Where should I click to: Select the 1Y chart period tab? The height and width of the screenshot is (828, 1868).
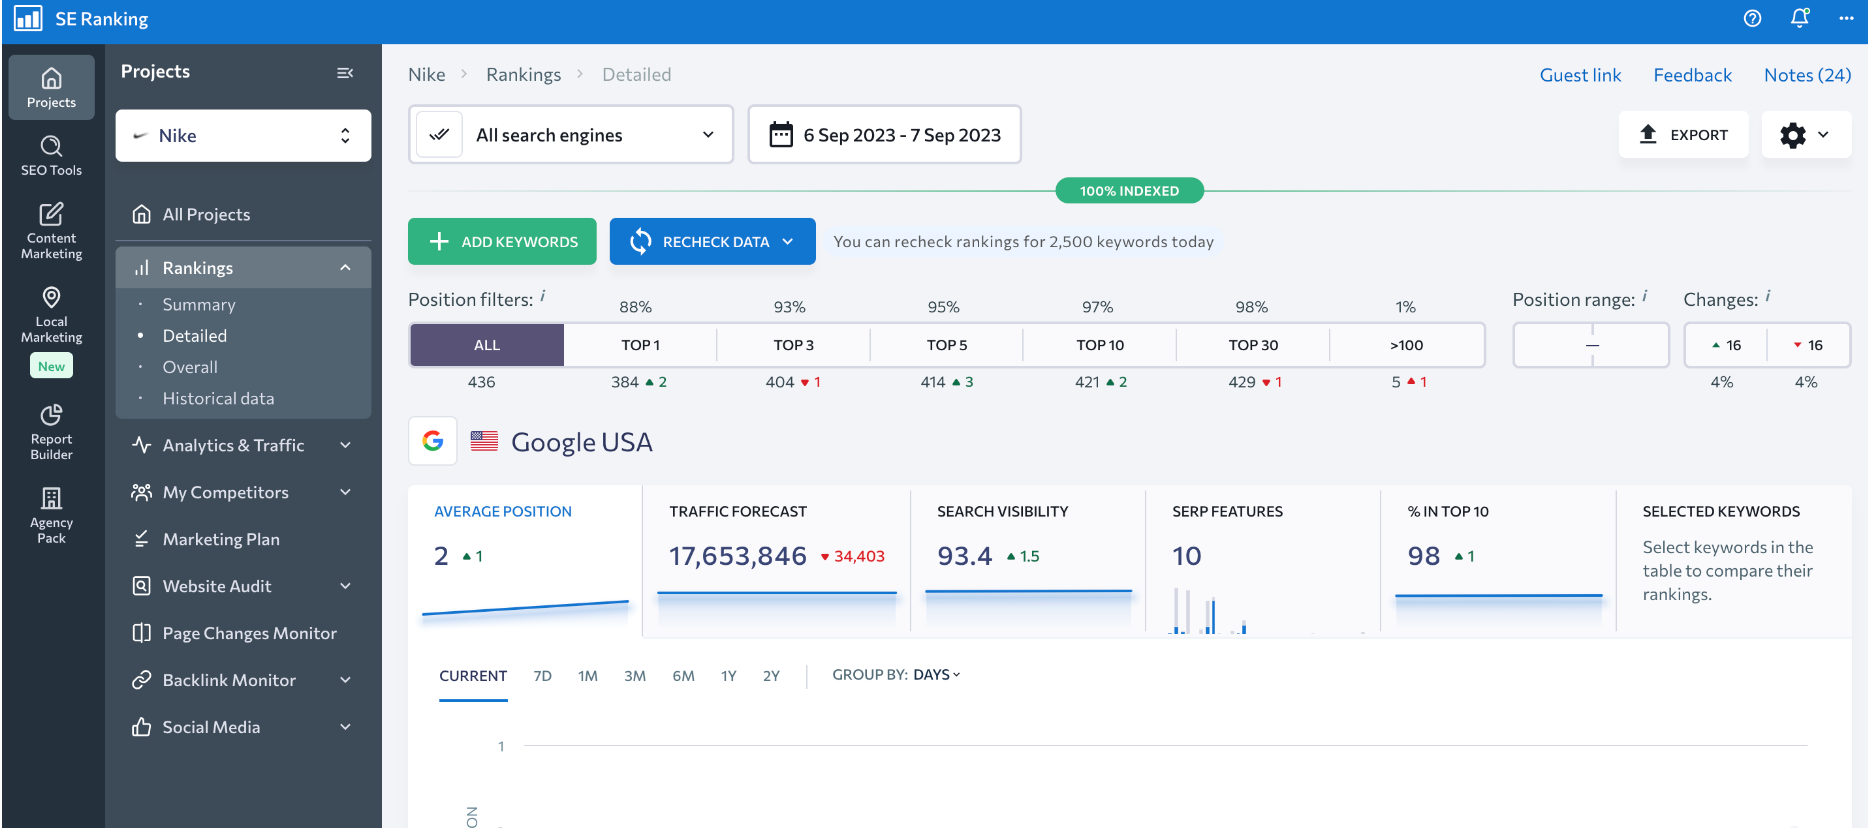[729, 676]
